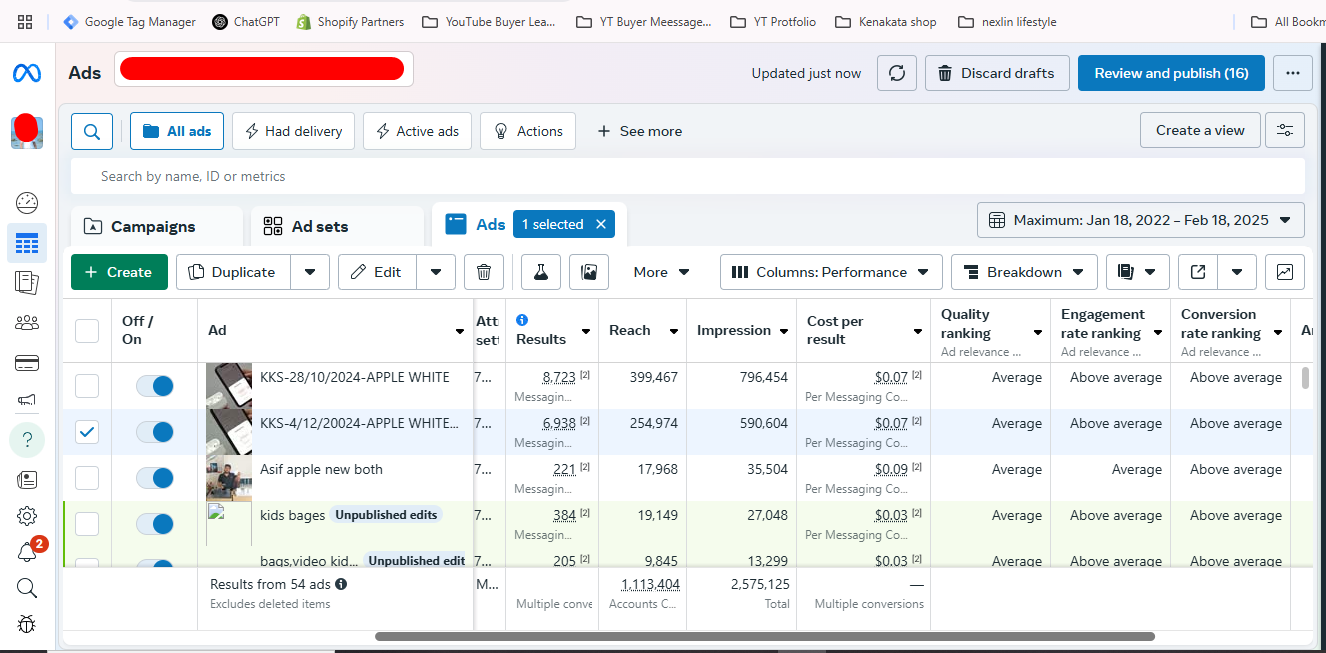The image size is (1326, 653).
Task: Open the export share icon
Action: (1198, 272)
